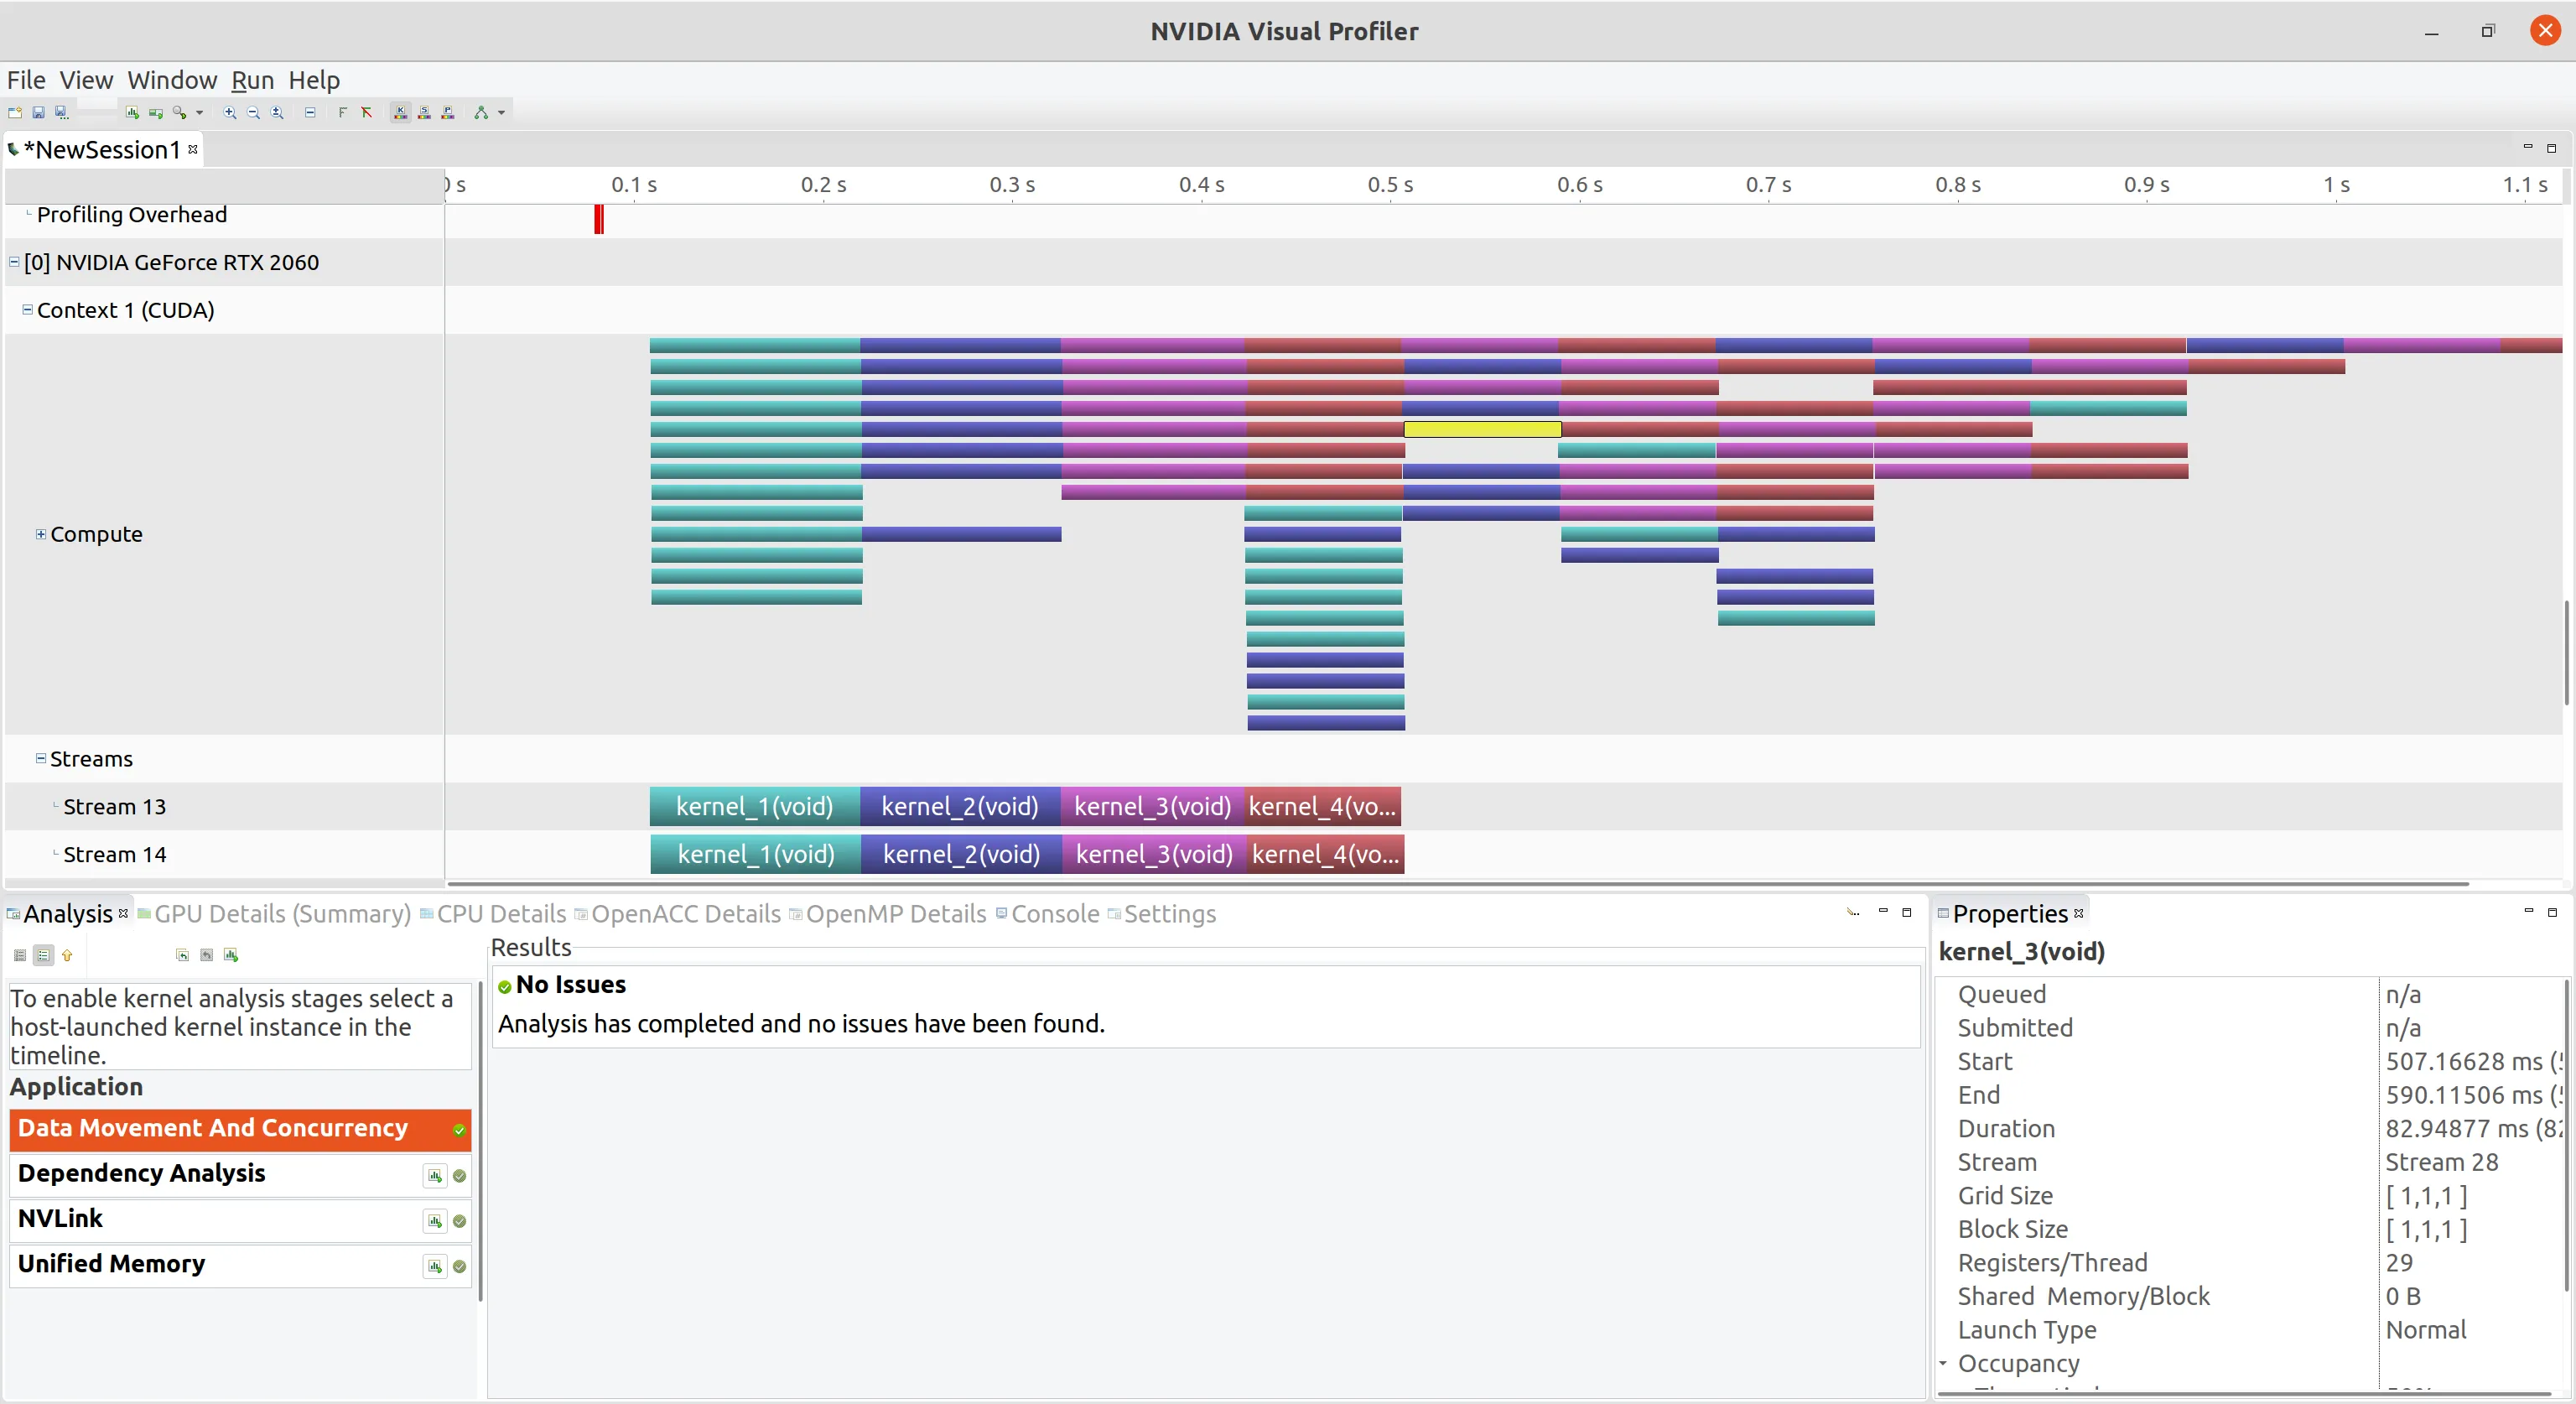Switch to the OpenACC Details tab
This screenshot has height=1404, width=2576.
tap(686, 914)
